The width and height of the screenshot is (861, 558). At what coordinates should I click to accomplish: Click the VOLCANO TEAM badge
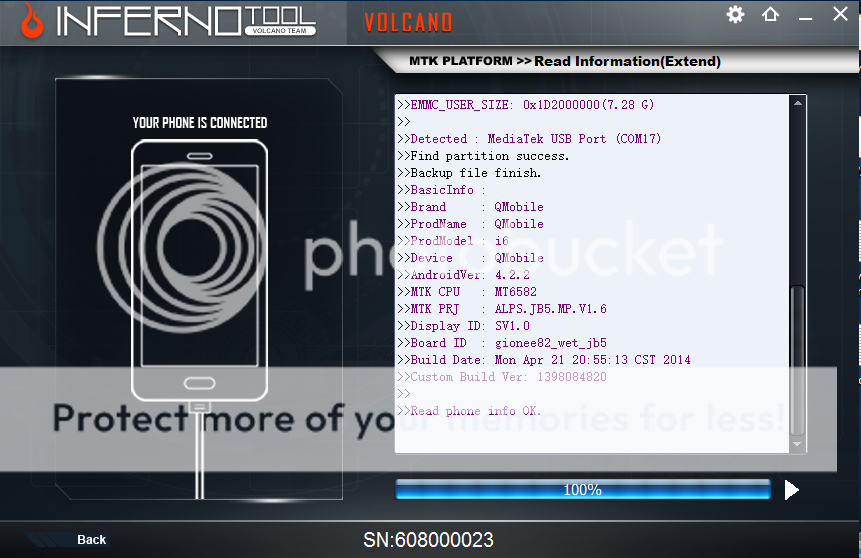point(279,31)
